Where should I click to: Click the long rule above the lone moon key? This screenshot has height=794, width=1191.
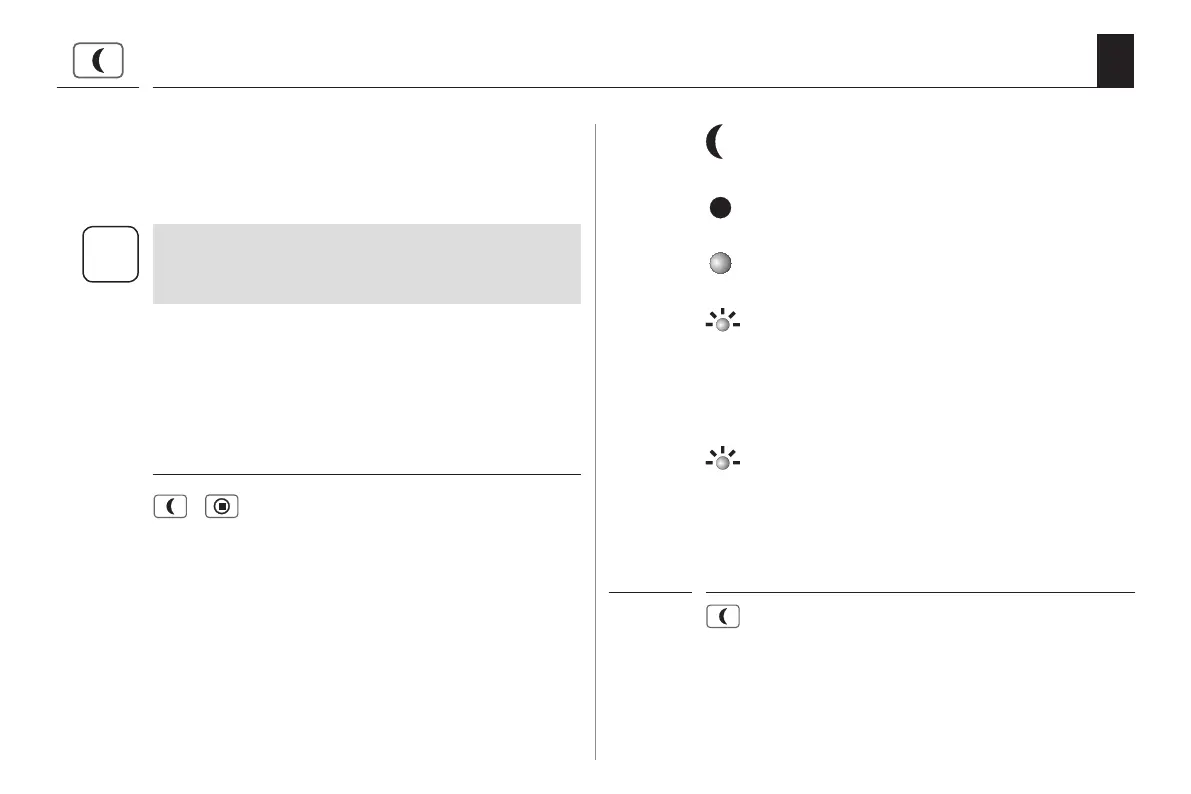click(x=920, y=592)
